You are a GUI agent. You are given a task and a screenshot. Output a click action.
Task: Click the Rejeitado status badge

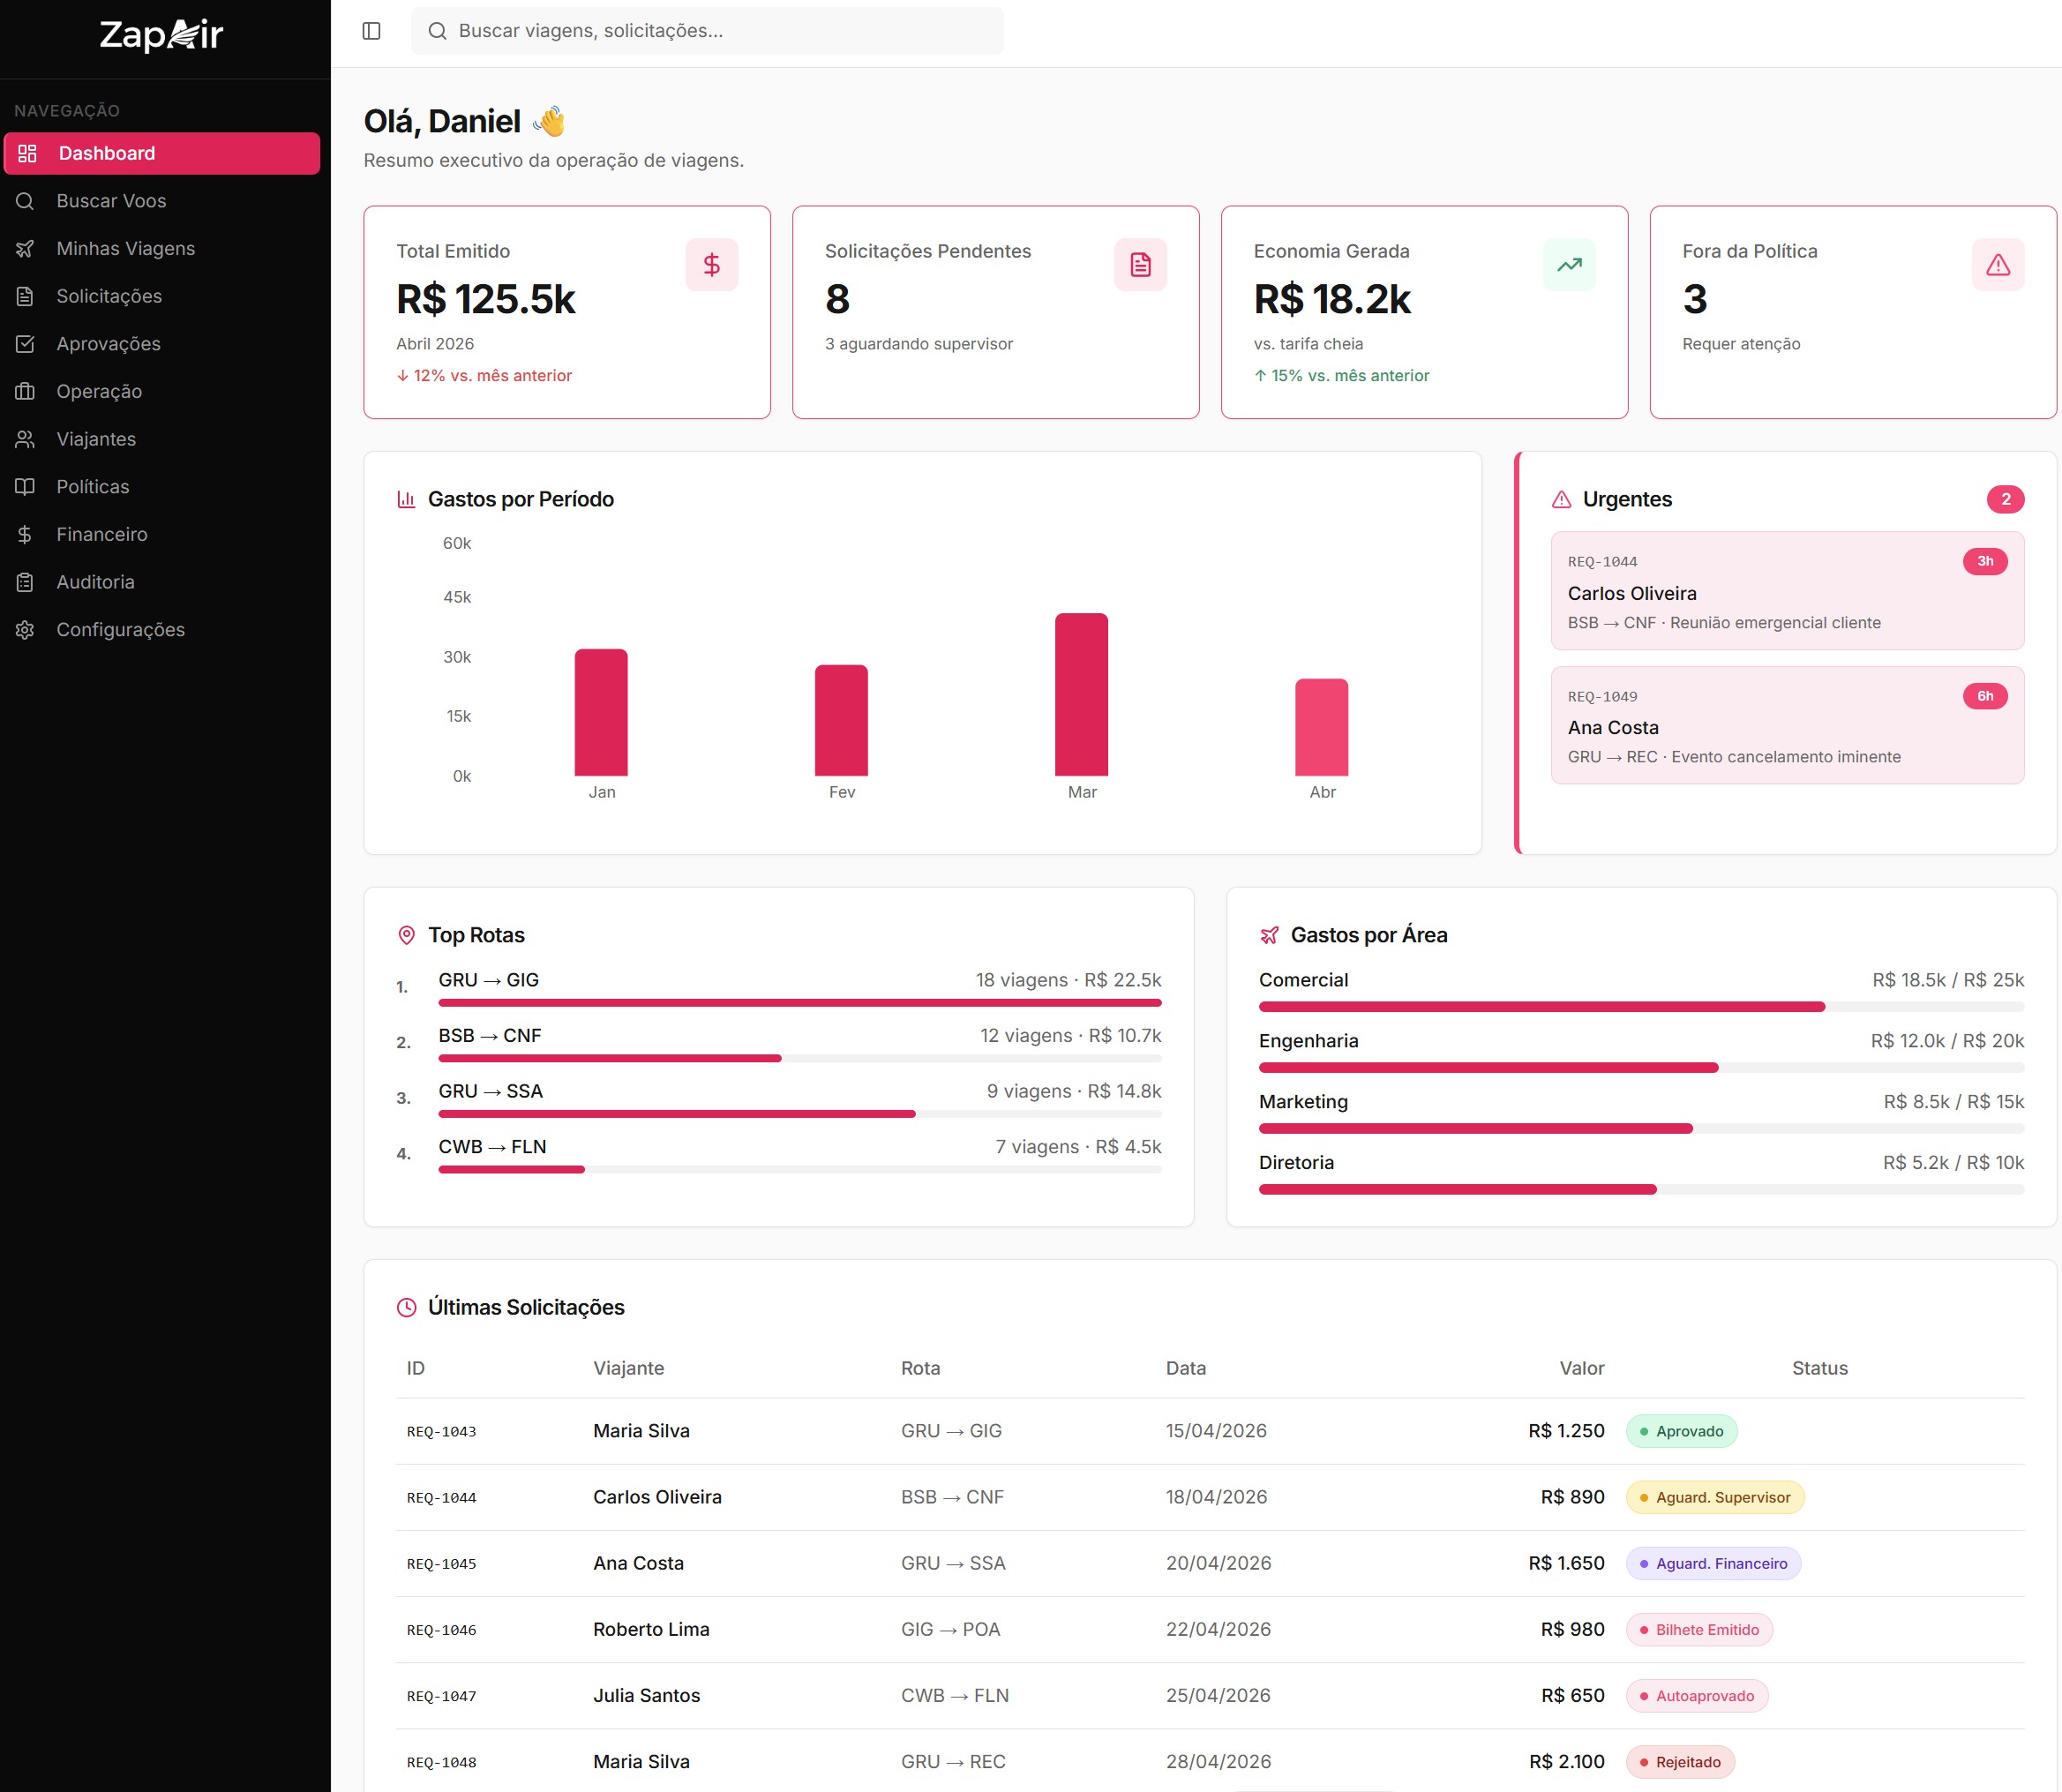[1680, 1762]
